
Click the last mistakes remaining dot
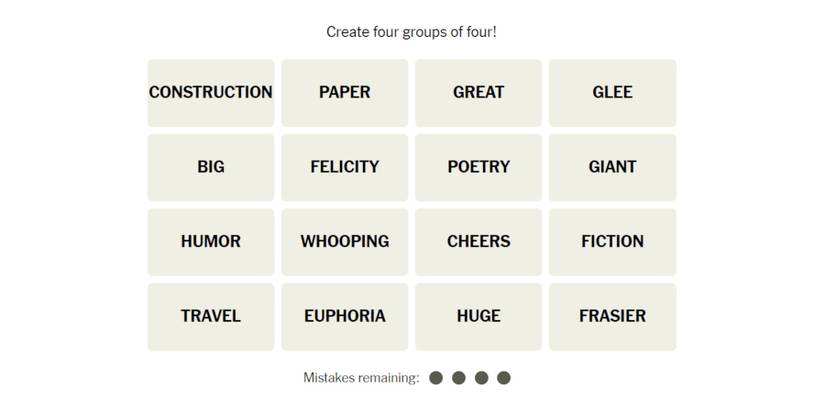[504, 378]
